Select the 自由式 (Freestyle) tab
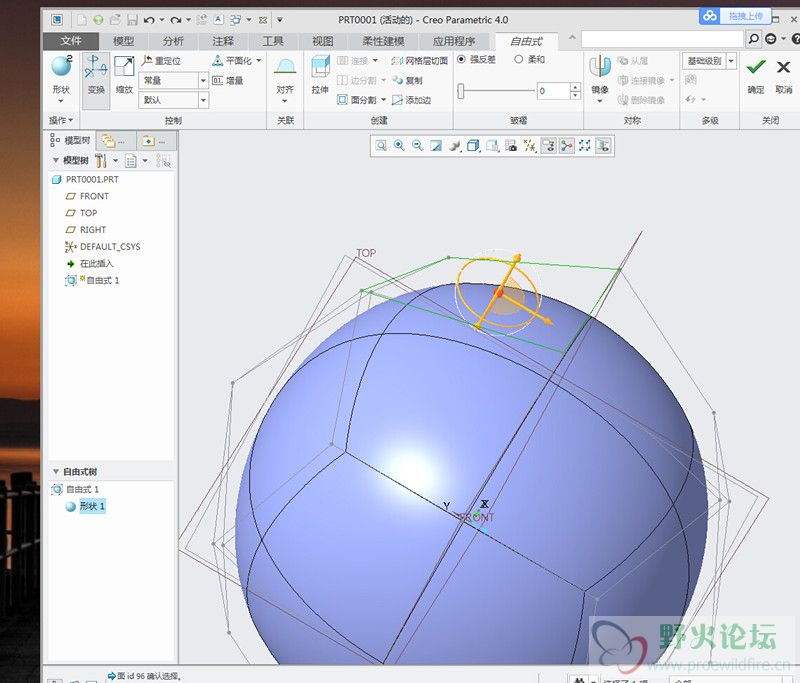 [x=527, y=41]
